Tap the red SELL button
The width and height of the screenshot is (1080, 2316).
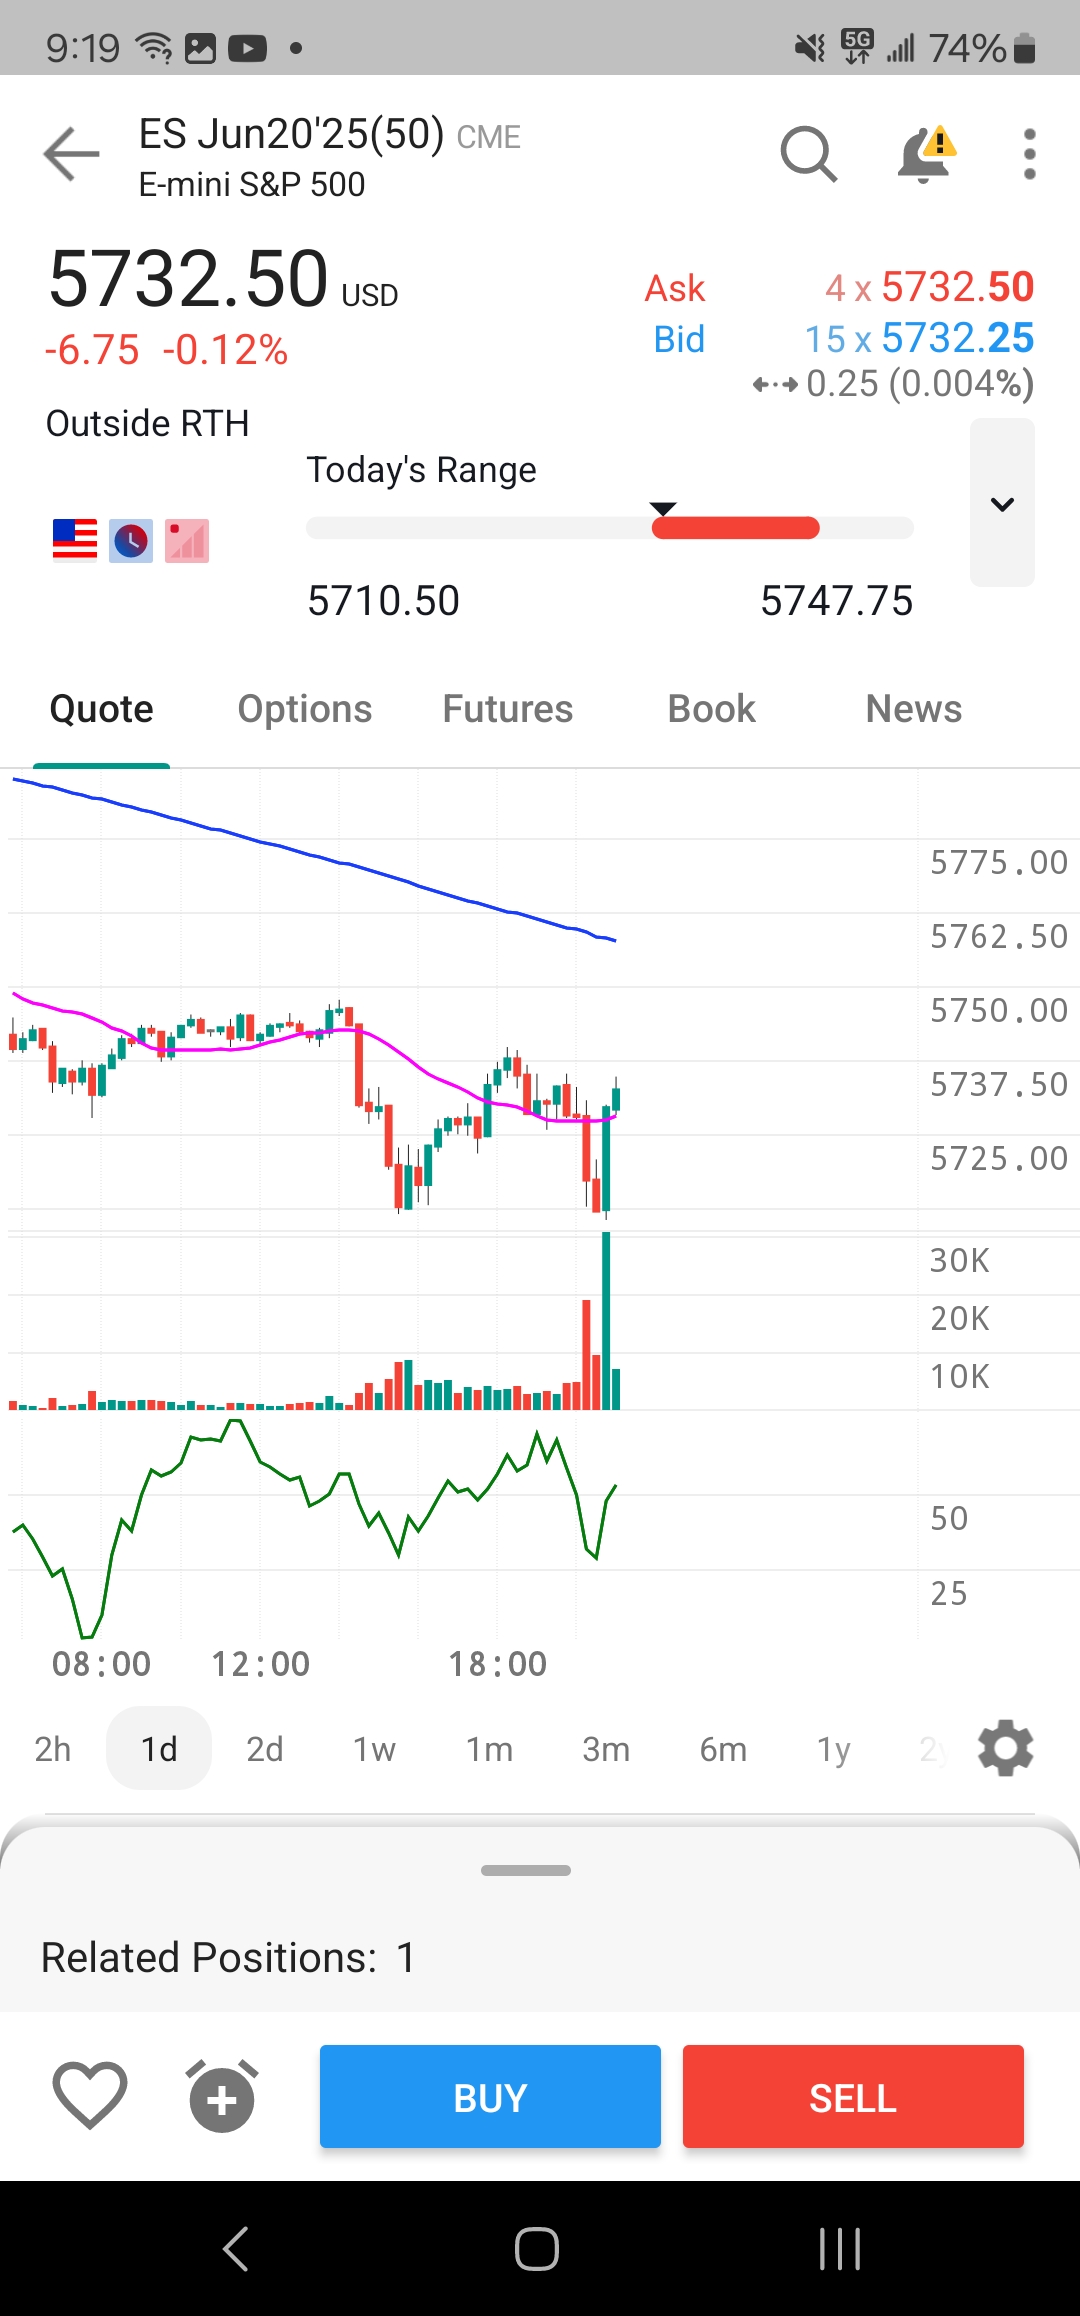[853, 2097]
